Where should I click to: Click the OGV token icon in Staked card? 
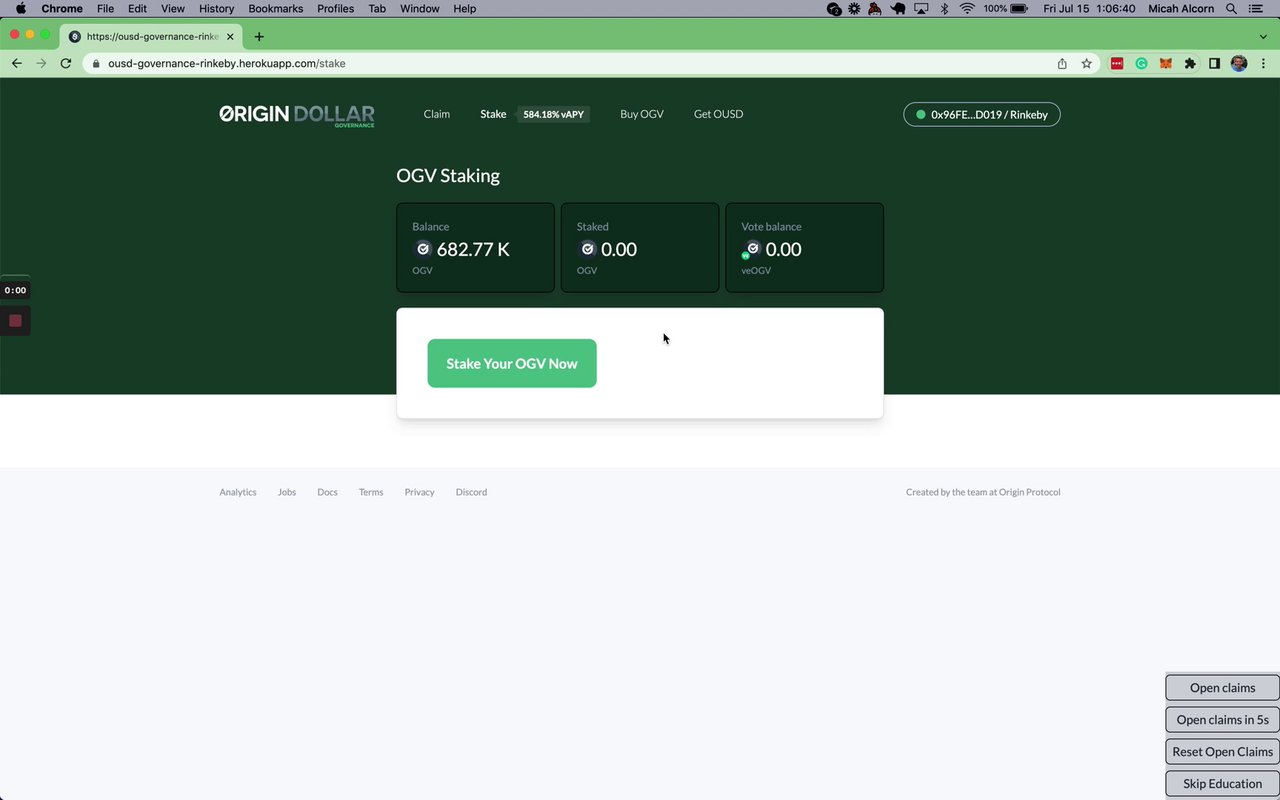tap(587, 249)
